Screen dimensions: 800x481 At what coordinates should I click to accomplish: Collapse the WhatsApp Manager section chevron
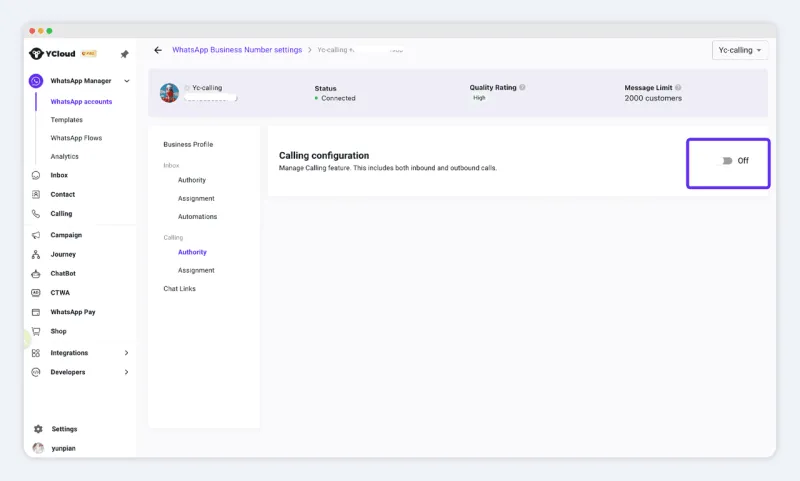pyautogui.click(x=127, y=81)
